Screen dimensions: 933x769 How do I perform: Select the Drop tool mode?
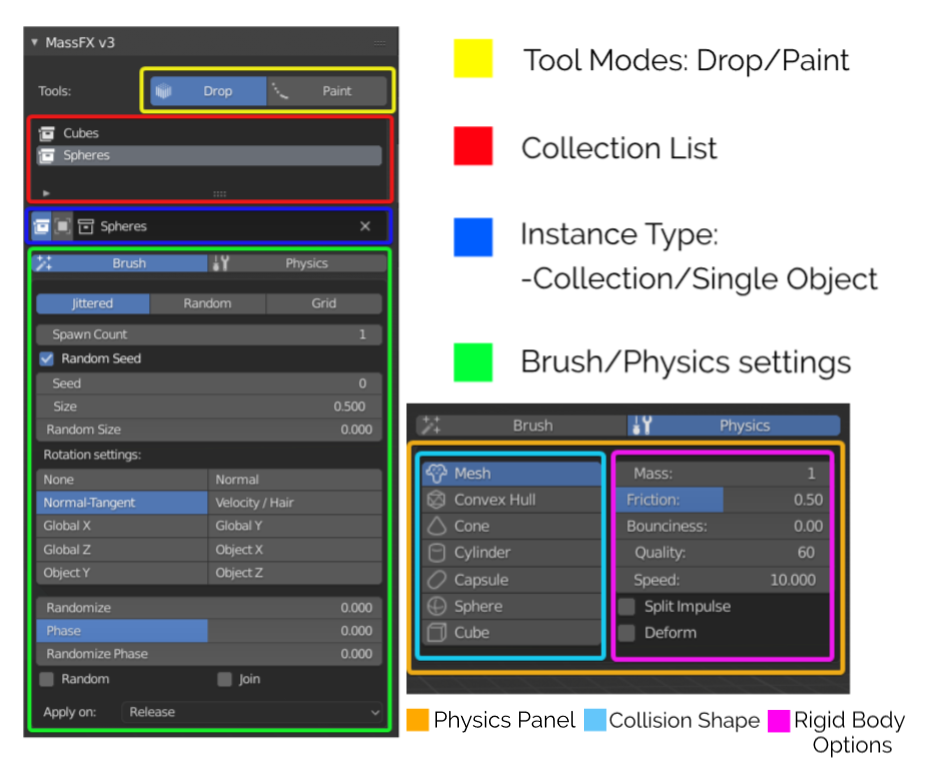(x=219, y=90)
